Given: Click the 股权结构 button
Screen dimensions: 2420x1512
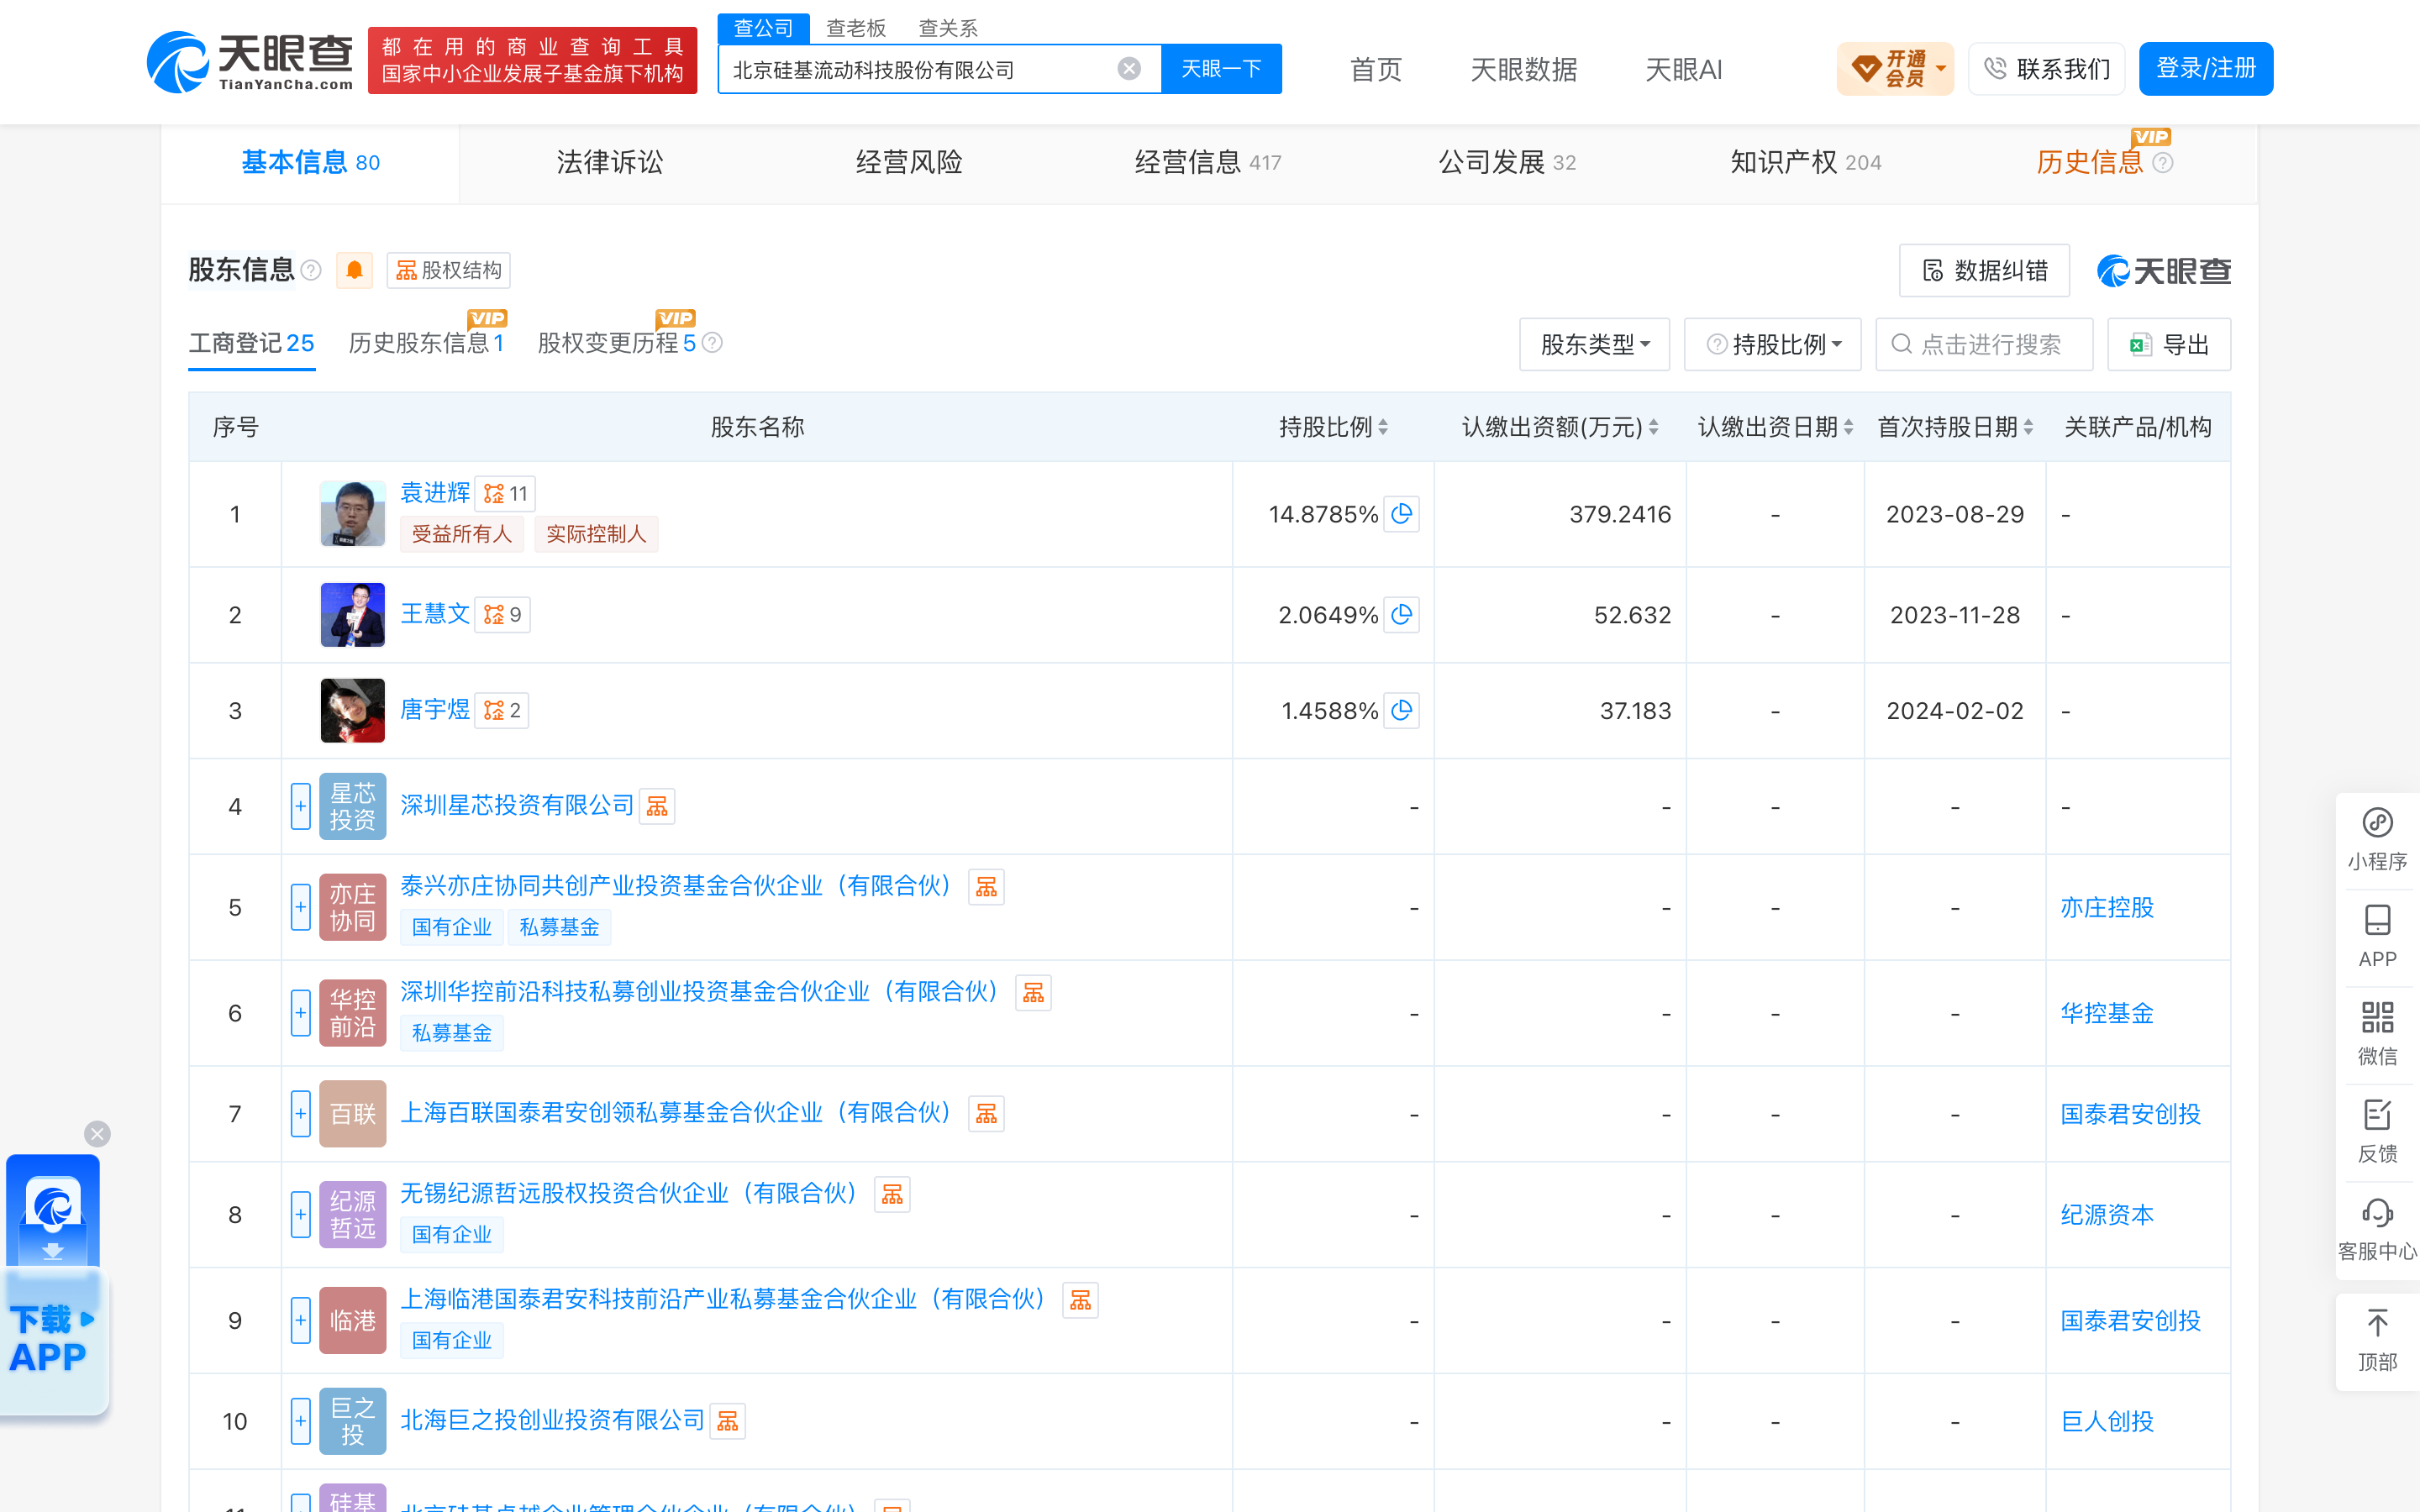Looking at the screenshot, I should [x=449, y=270].
